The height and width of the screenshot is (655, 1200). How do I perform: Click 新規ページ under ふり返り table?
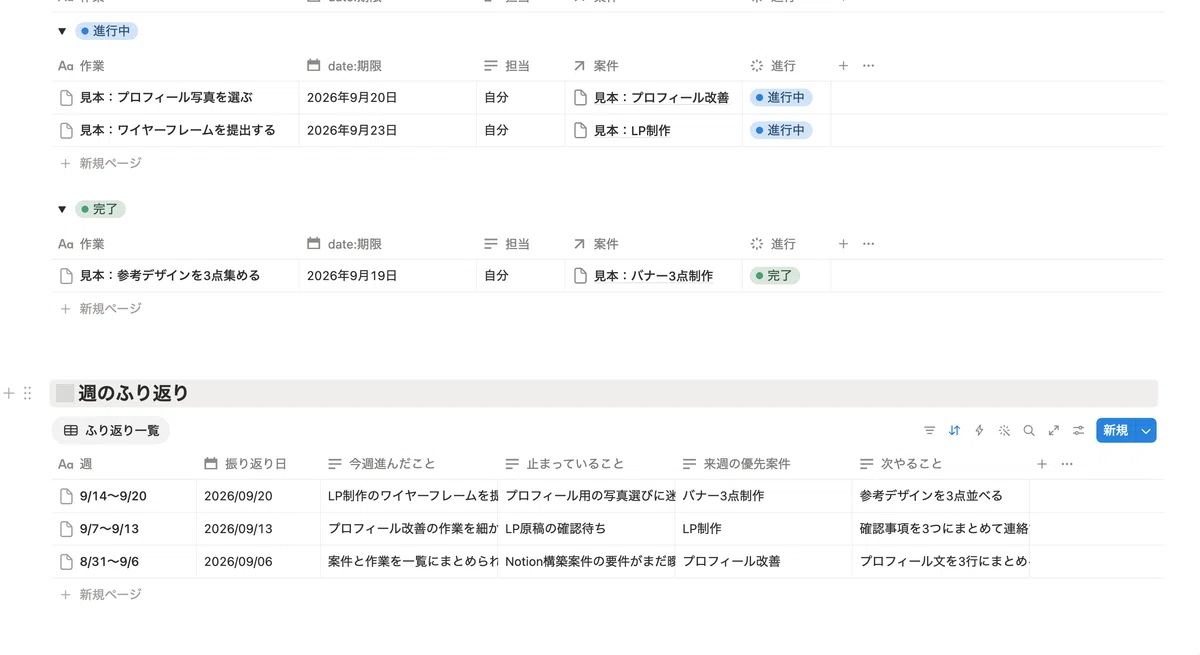pyautogui.click(x=101, y=595)
